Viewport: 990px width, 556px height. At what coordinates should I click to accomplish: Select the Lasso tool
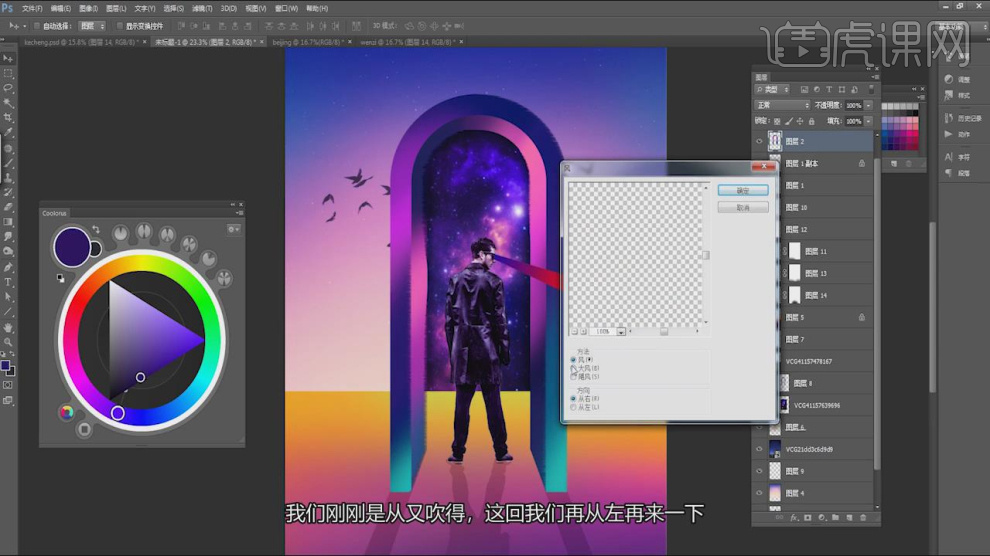pyautogui.click(x=8, y=88)
